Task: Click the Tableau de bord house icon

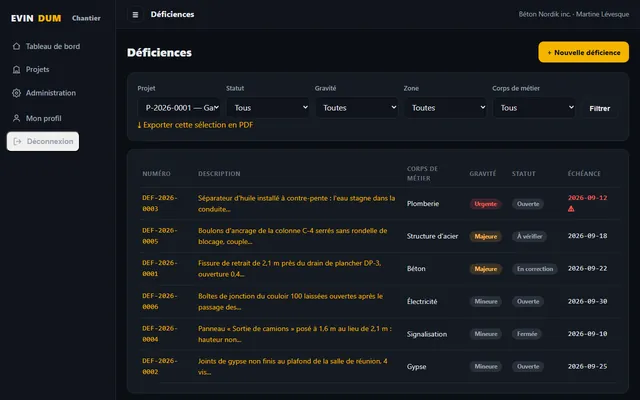Action: (x=16, y=46)
